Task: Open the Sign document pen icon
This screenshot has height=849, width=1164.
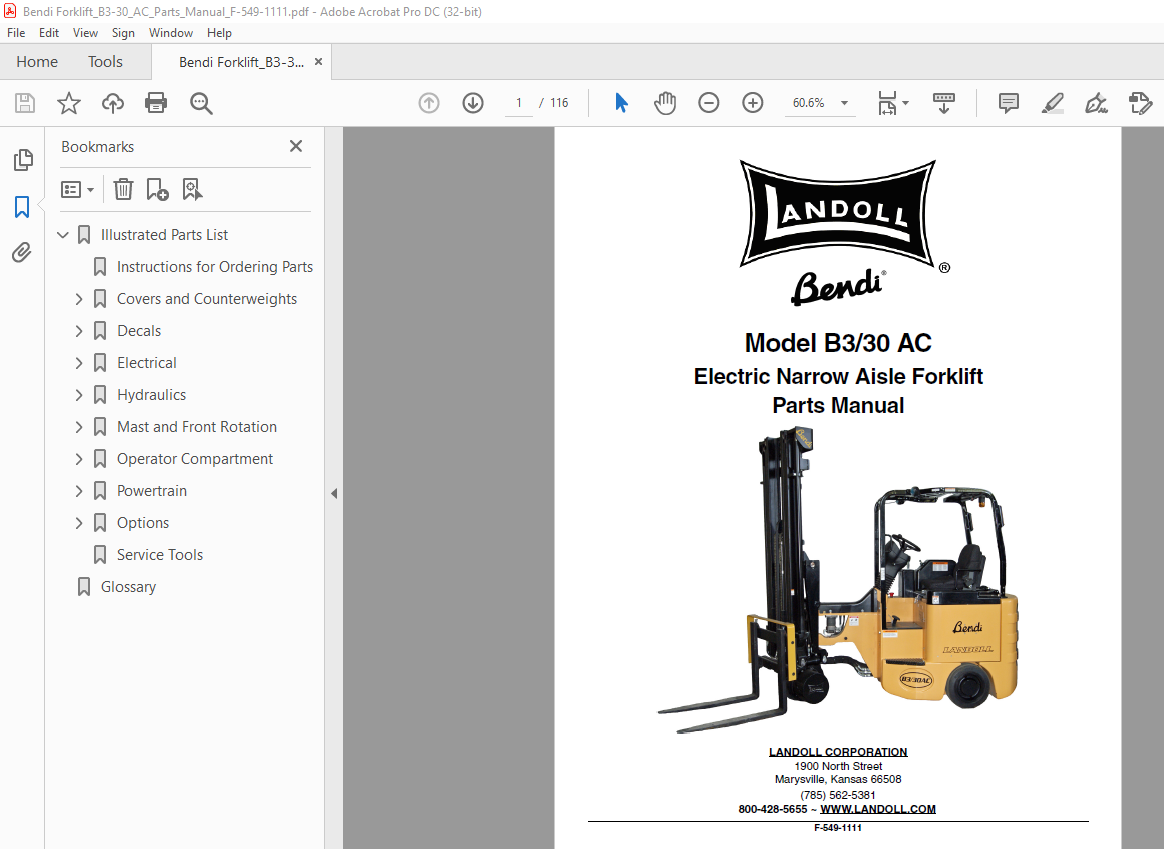Action: tap(1096, 102)
